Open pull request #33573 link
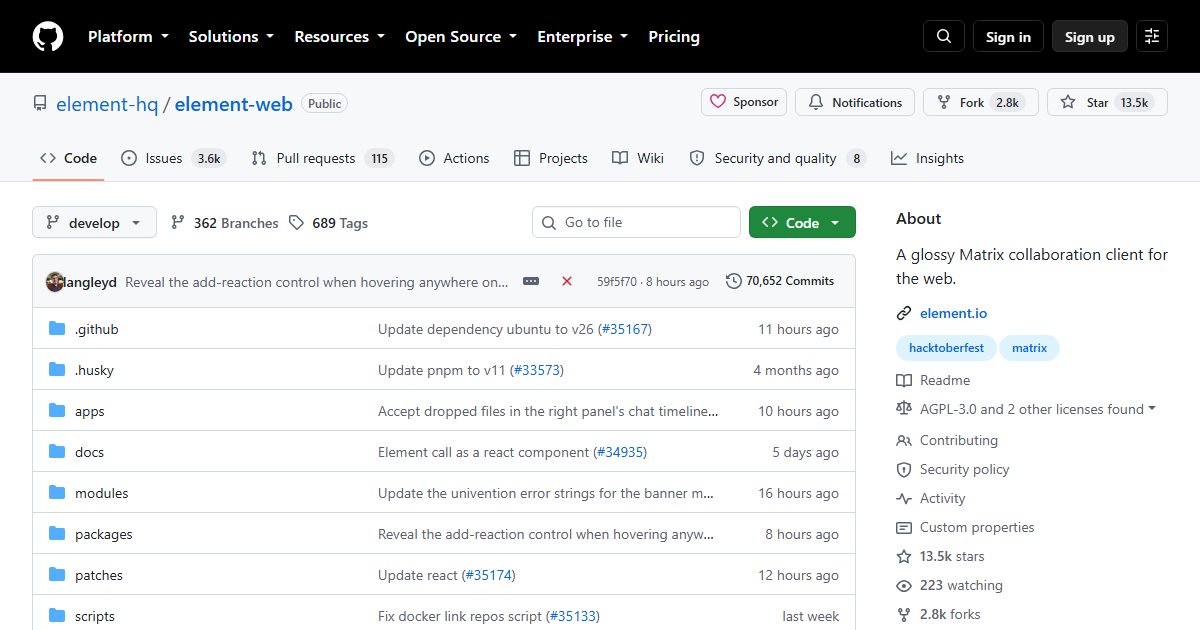Viewport: 1200px width, 630px height. coord(537,370)
